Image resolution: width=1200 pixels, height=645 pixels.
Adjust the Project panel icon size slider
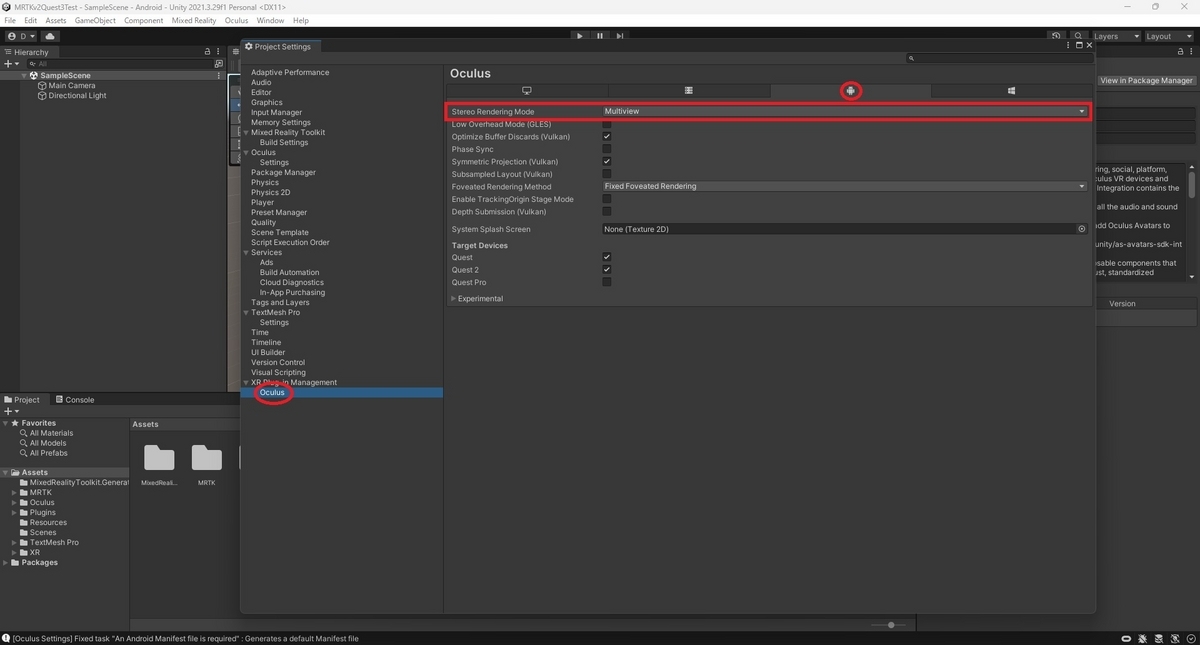click(890, 625)
